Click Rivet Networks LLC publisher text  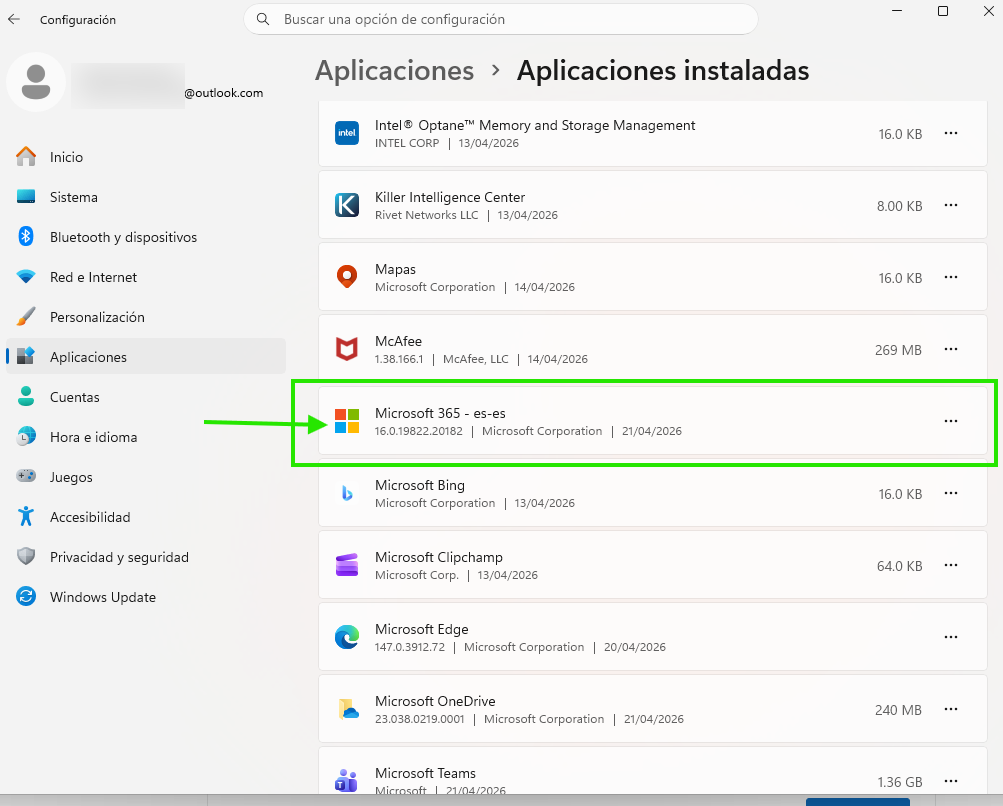426,215
